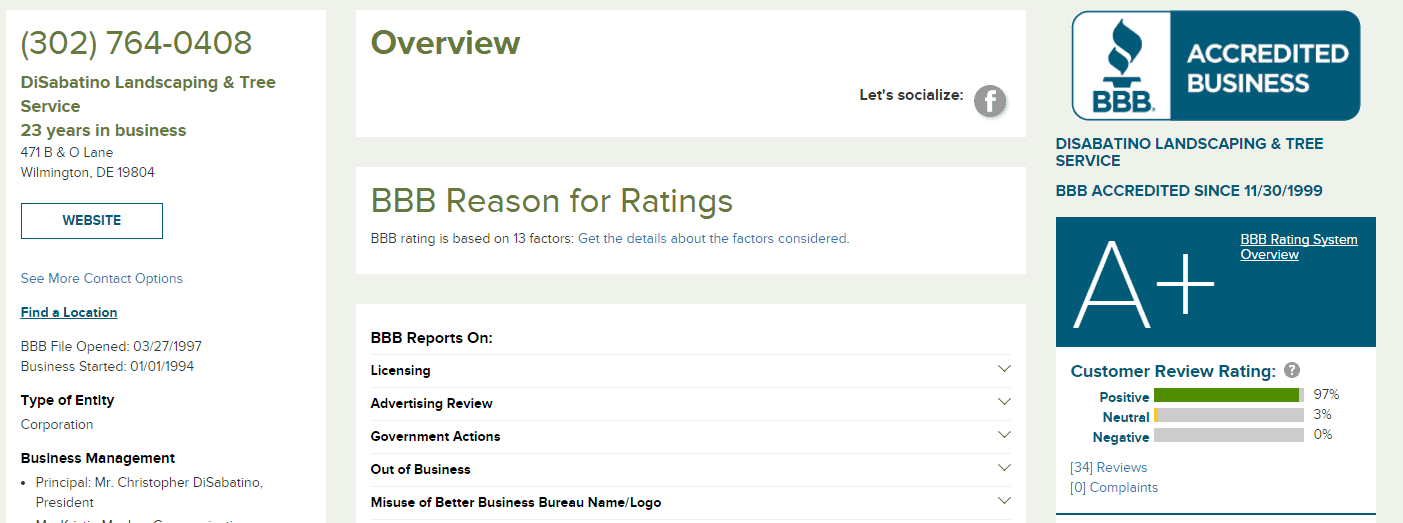Expand the Licensing section chevron

point(1005,369)
